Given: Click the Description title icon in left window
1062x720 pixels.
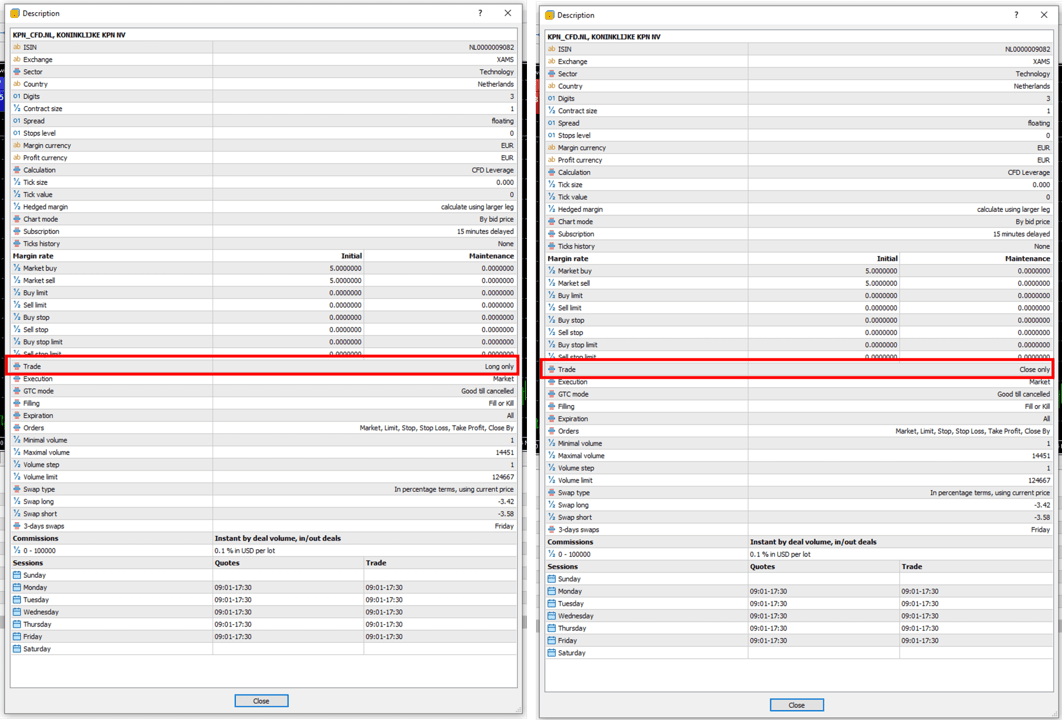Looking at the screenshot, I should pyautogui.click(x=15, y=14).
